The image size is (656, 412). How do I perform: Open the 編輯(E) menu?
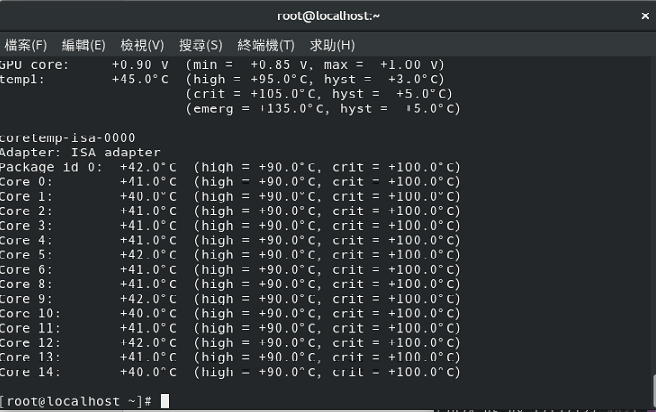84,45
